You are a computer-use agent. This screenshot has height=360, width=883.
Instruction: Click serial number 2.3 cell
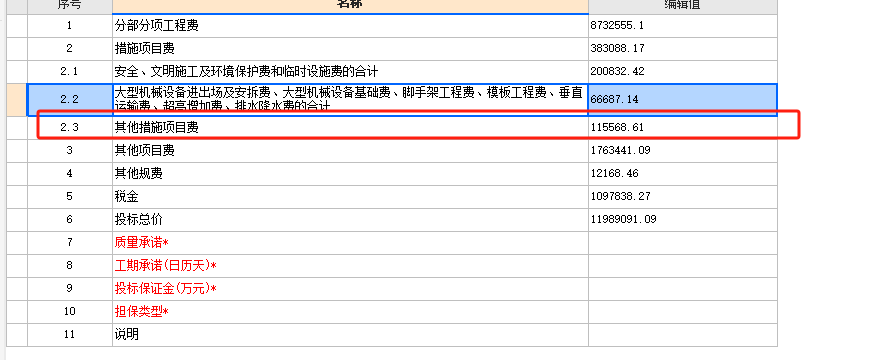click(x=70, y=127)
